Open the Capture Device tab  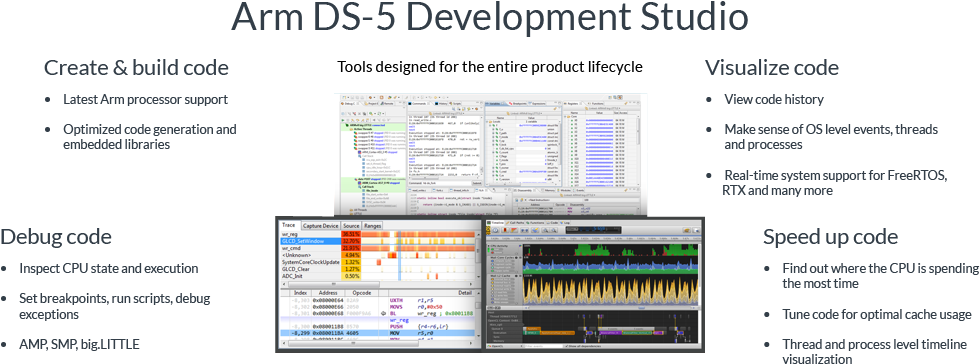tap(321, 226)
